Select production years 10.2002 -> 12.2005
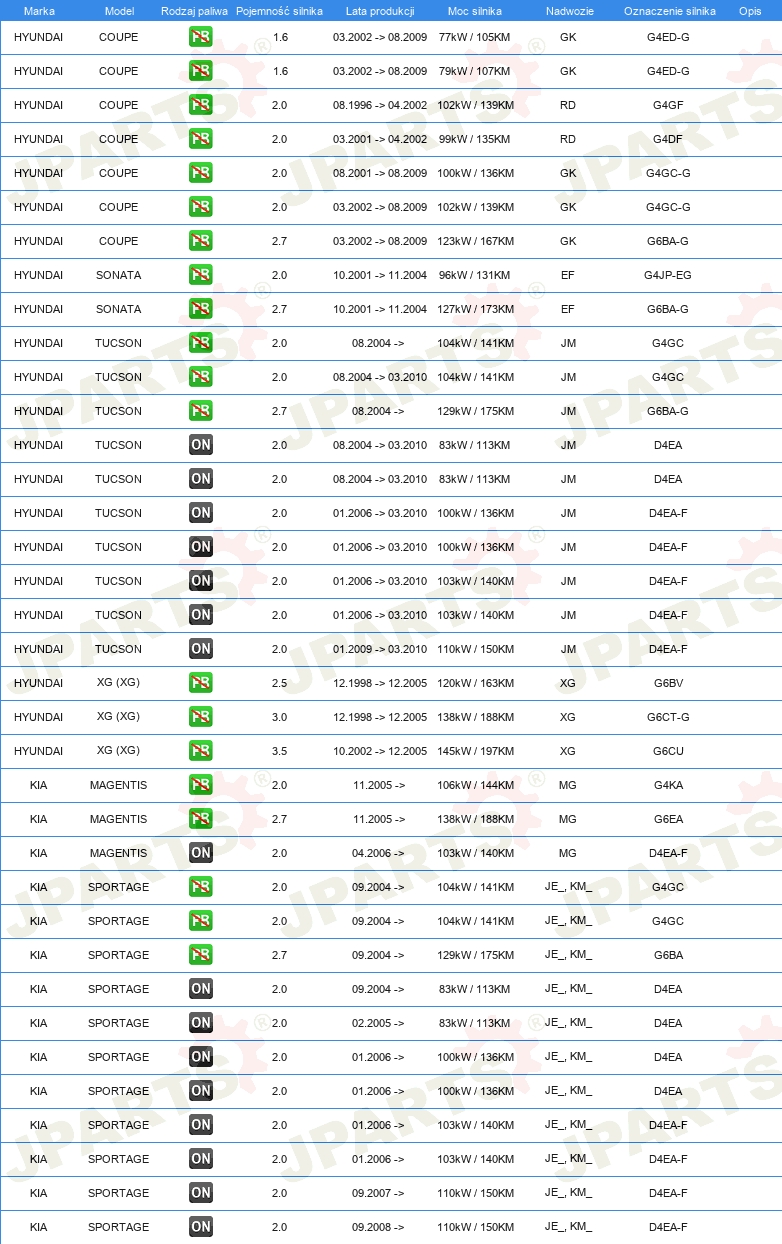The image size is (782, 1244). pyautogui.click(x=380, y=751)
